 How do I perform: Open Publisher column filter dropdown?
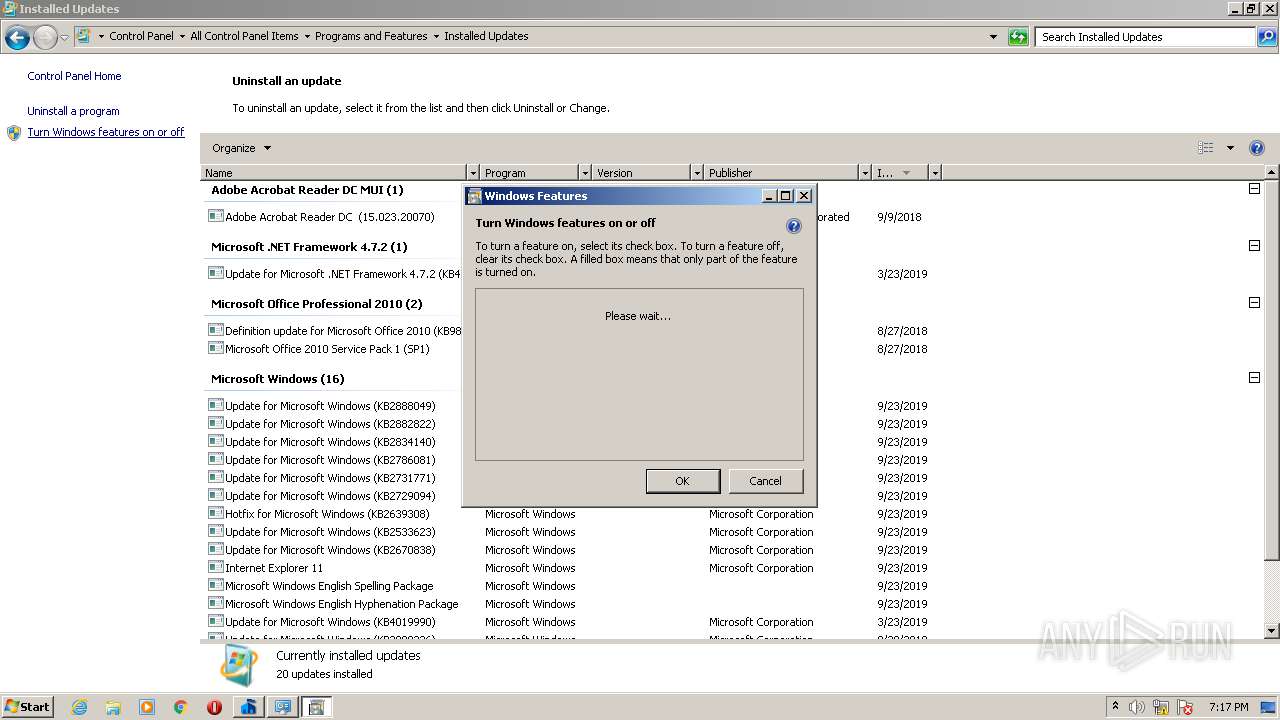click(x=865, y=173)
